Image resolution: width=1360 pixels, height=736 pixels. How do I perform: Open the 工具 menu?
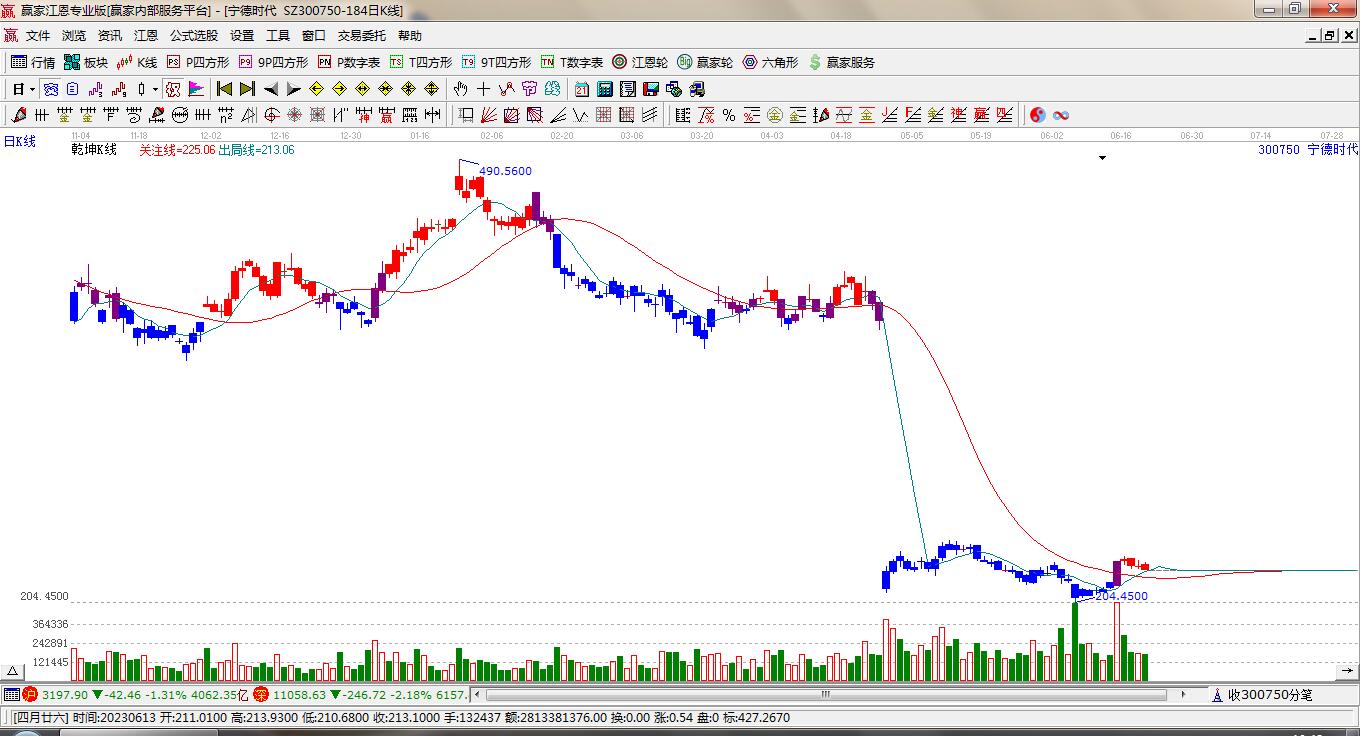coord(278,36)
